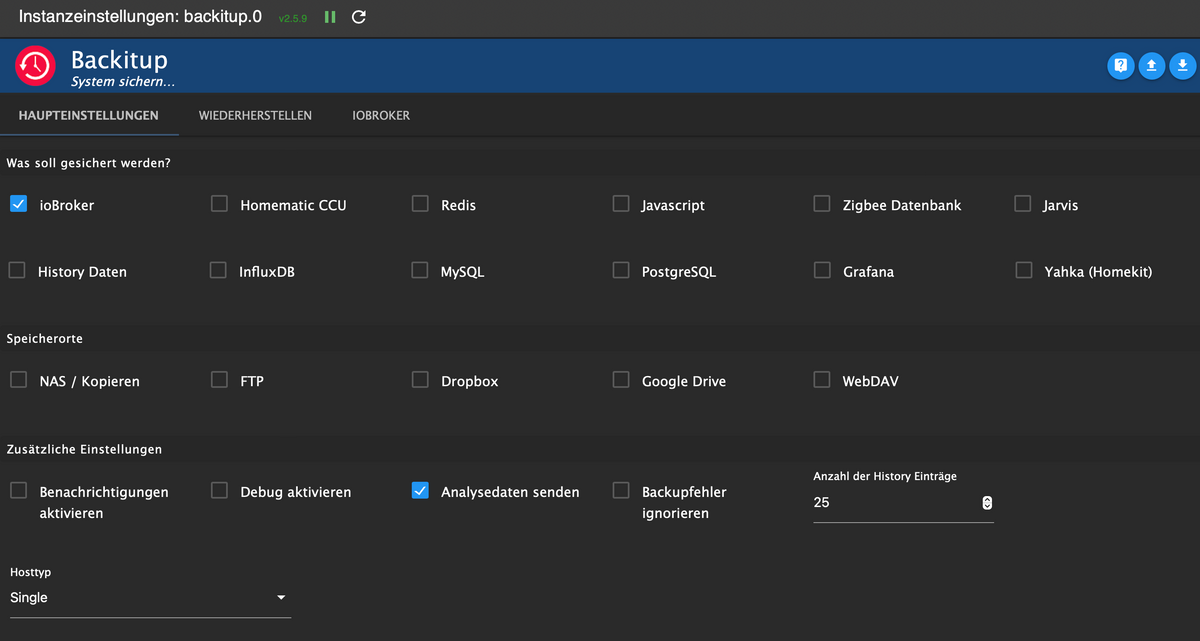Enable Dropbox storage checkbox
1200x641 pixels.
click(x=420, y=380)
